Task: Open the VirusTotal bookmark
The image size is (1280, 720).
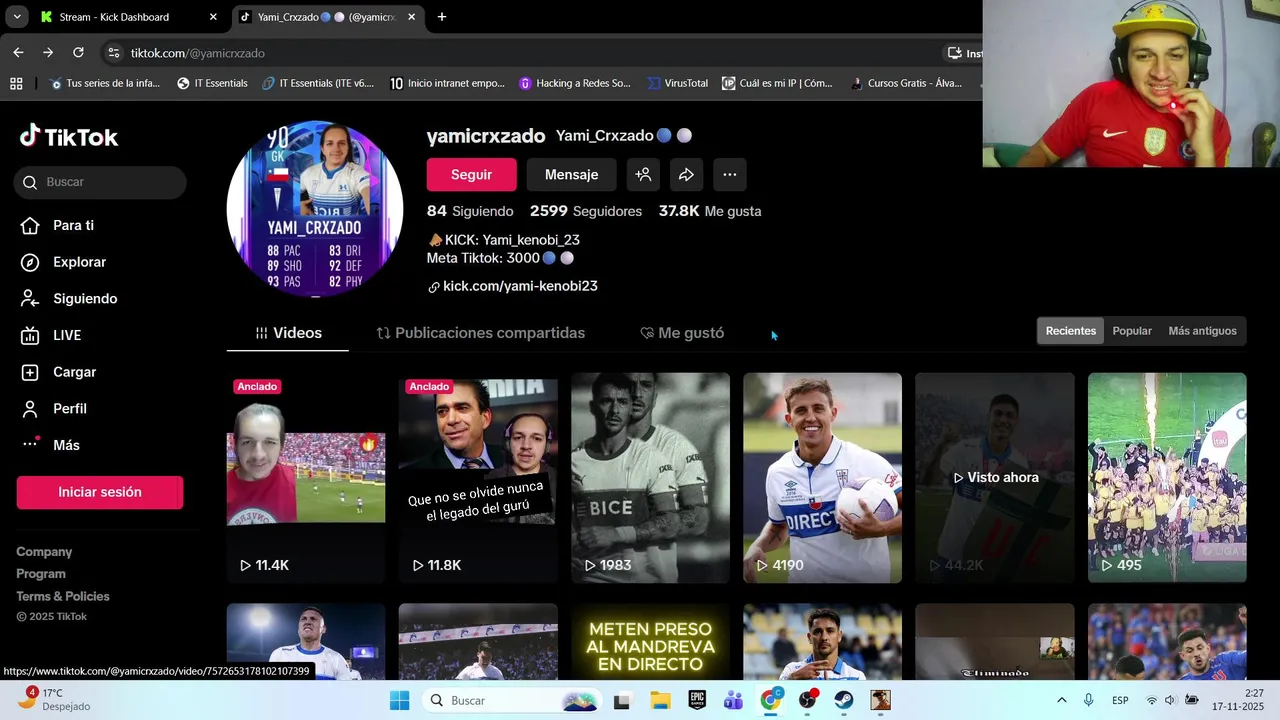Action: coord(678,84)
